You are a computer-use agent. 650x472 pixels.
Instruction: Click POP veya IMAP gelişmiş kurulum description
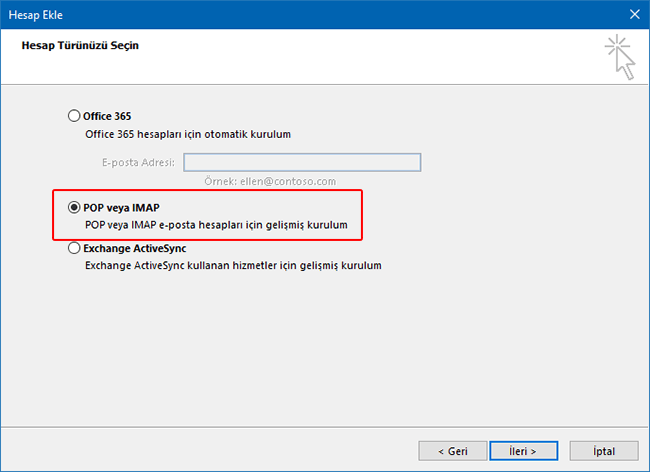tap(215, 226)
